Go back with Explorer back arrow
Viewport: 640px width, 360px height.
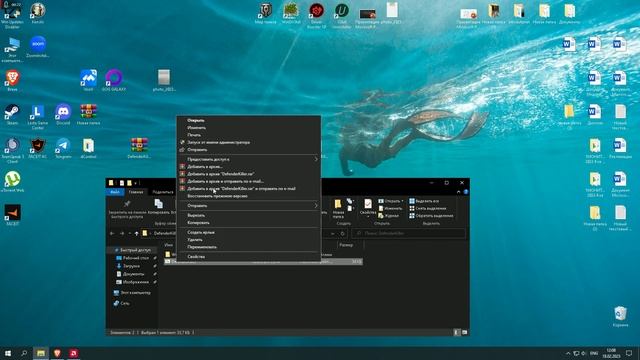tap(112, 233)
